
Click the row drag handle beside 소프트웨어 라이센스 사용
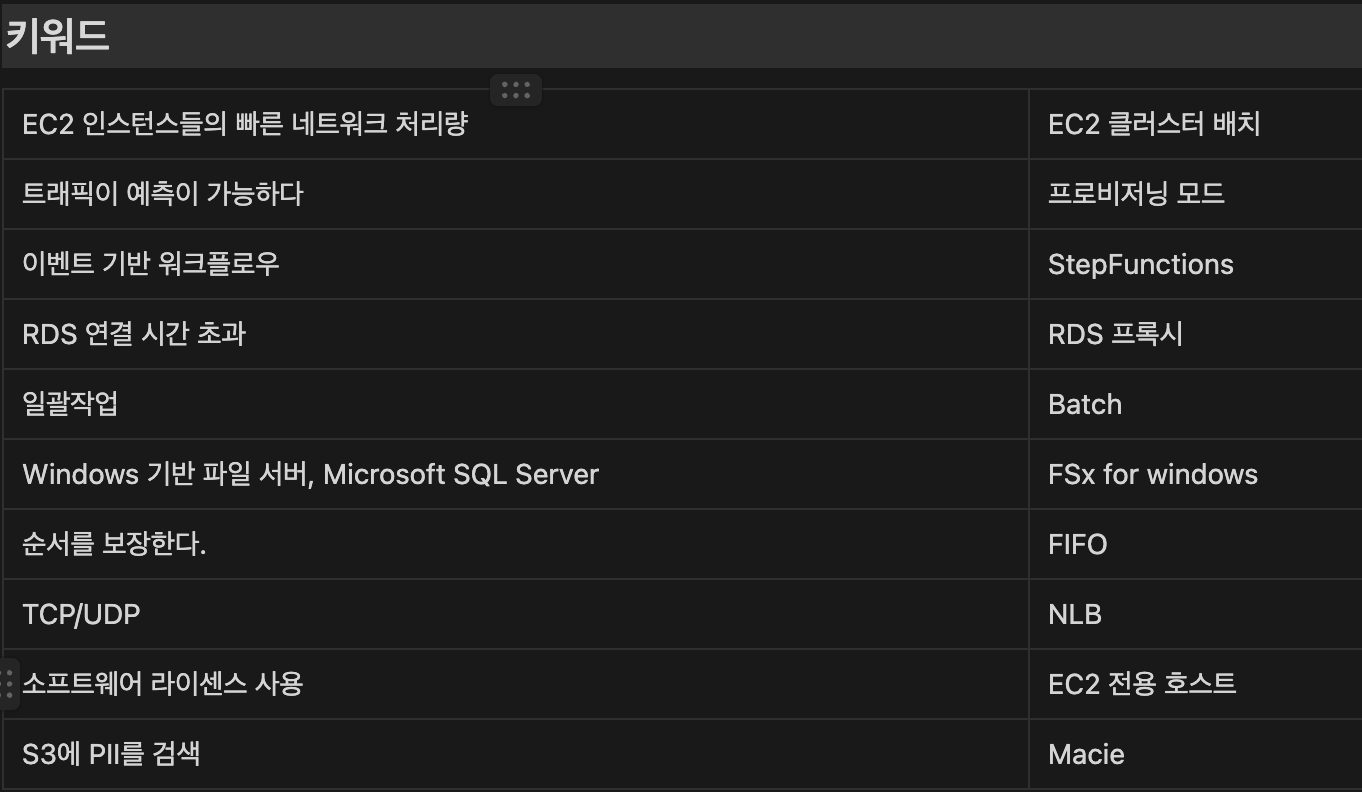tap(8, 684)
